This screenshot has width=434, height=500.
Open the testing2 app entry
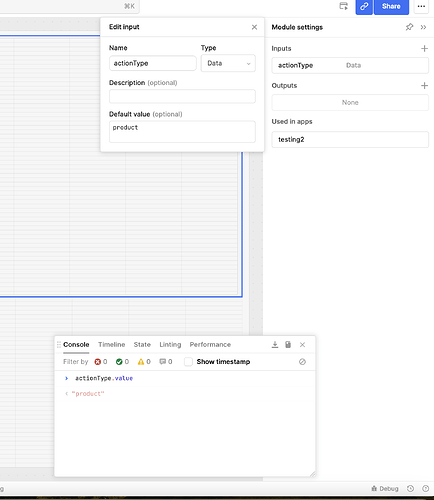click(x=350, y=139)
